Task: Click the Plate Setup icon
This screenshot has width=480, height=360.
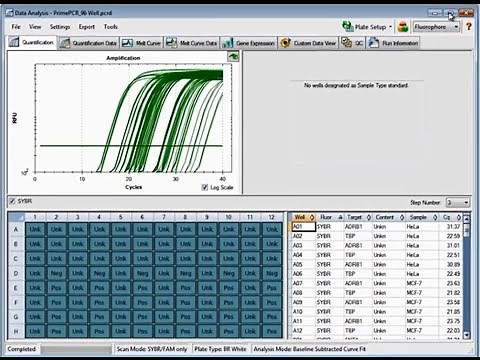Action: tap(348, 27)
